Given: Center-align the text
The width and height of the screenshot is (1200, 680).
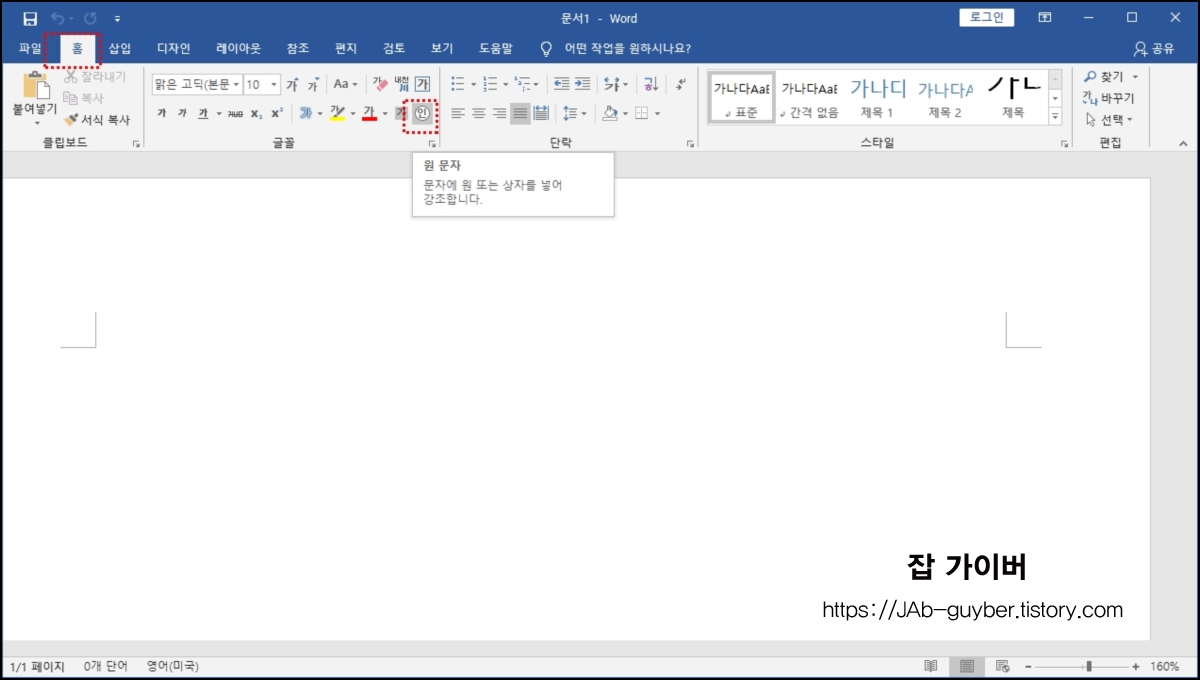Looking at the screenshot, I should click(x=479, y=114).
